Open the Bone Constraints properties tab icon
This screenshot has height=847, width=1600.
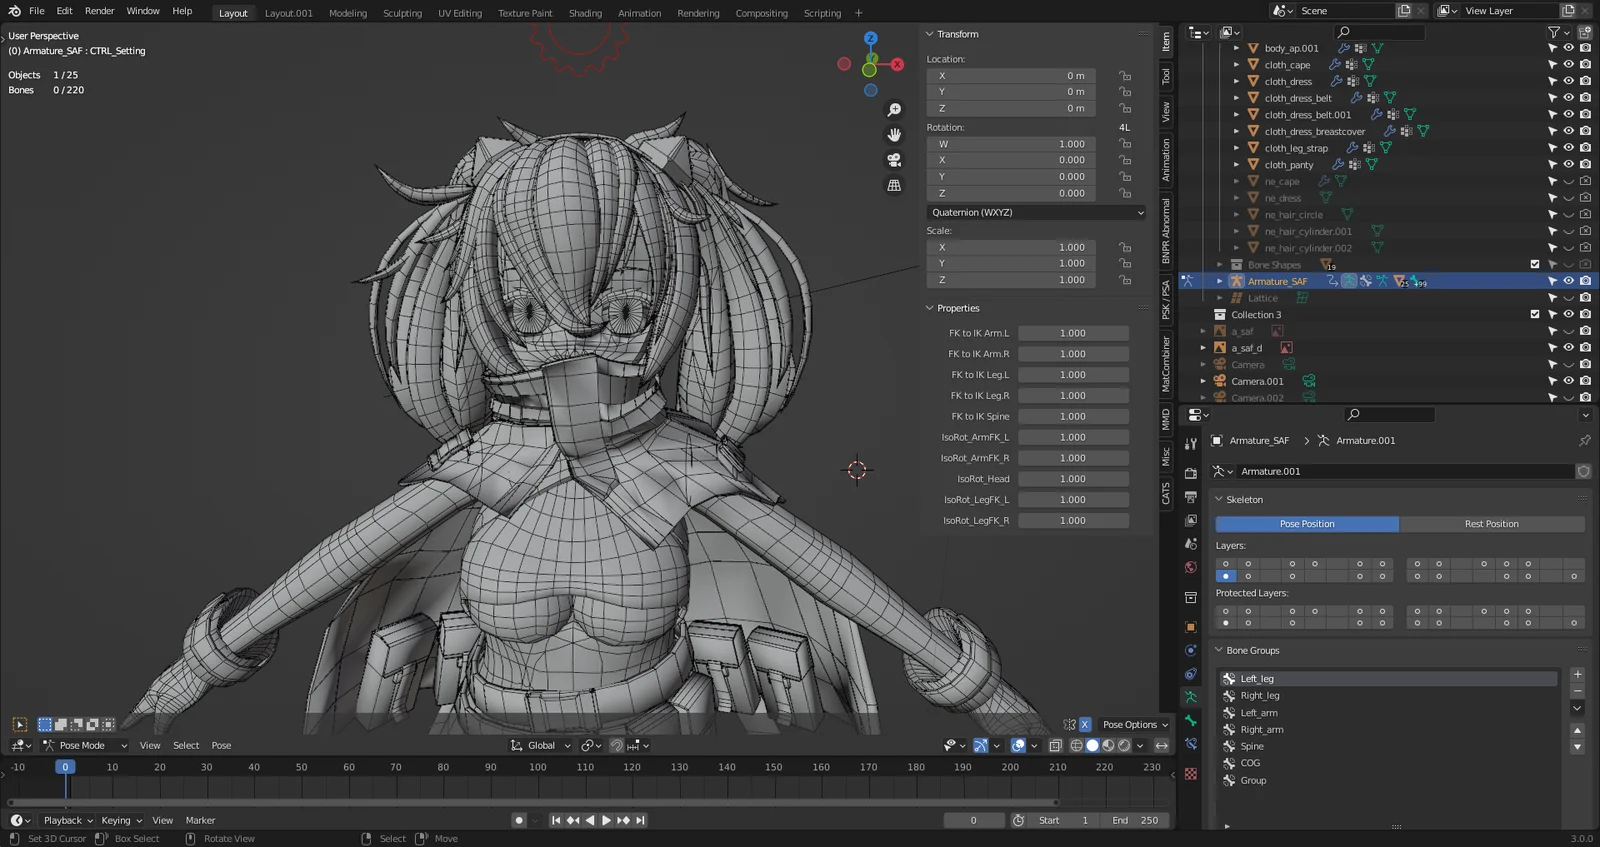coord(1190,745)
